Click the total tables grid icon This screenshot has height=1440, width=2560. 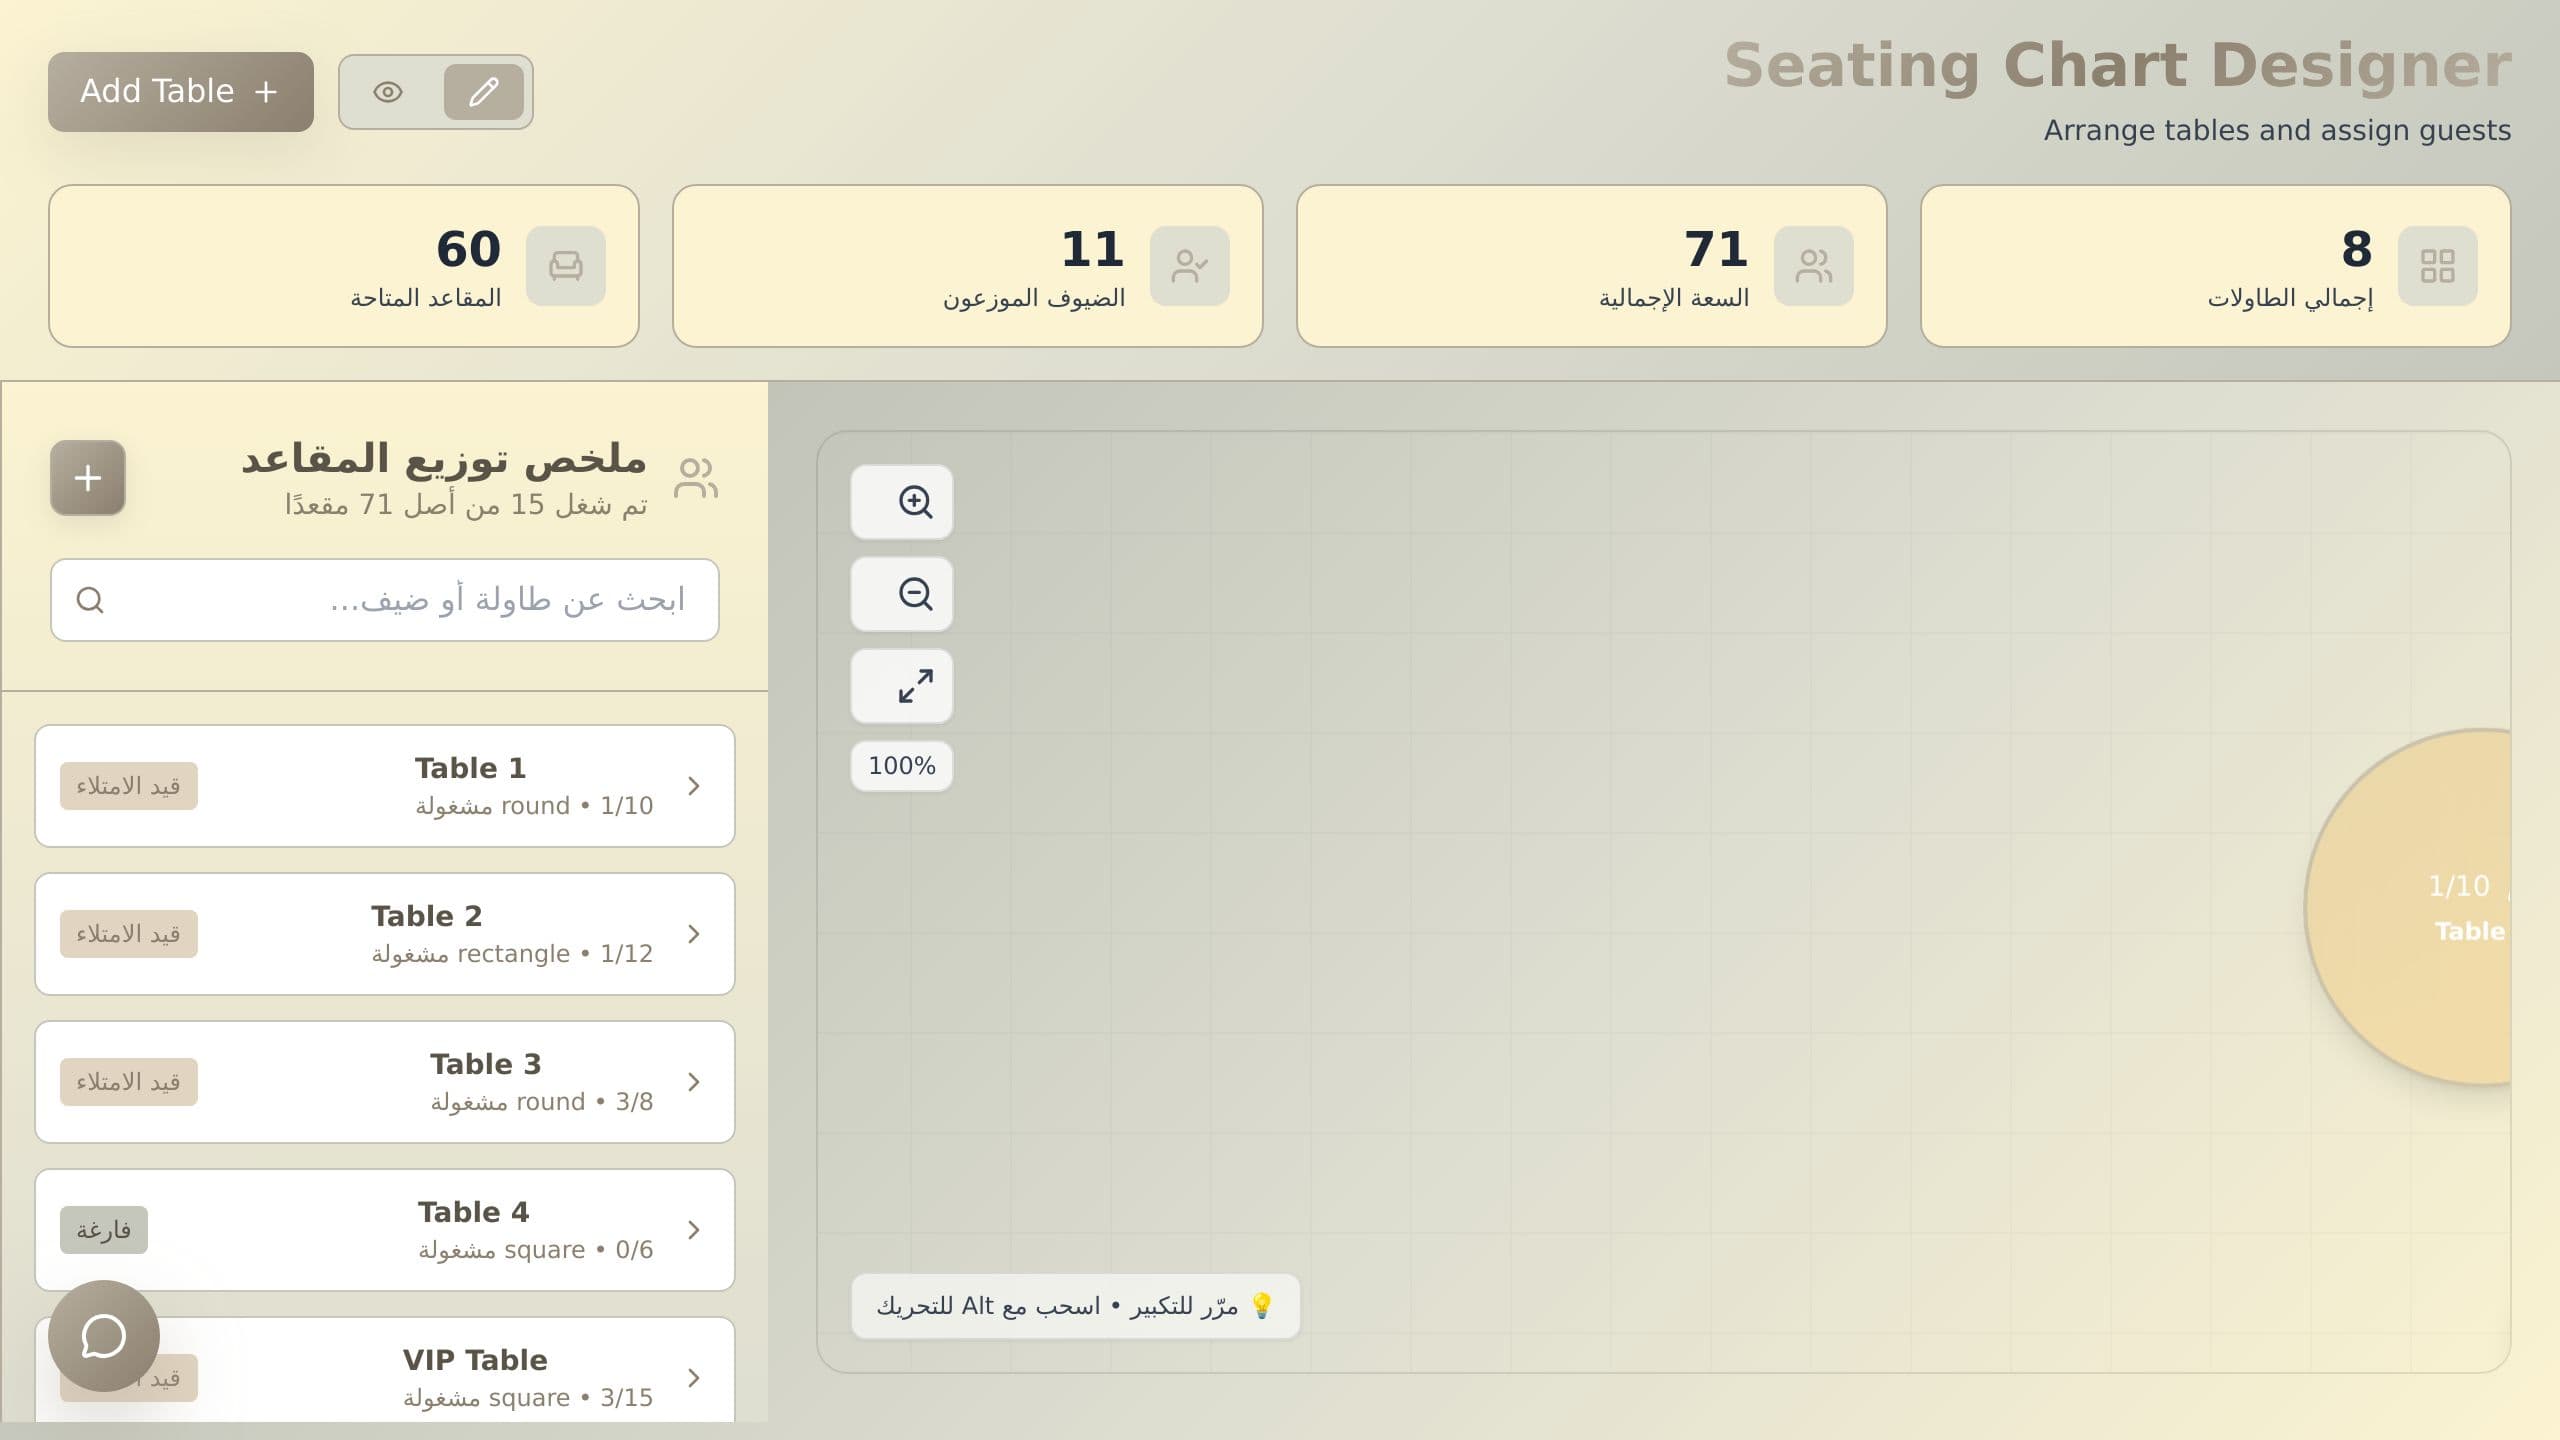tap(2437, 266)
